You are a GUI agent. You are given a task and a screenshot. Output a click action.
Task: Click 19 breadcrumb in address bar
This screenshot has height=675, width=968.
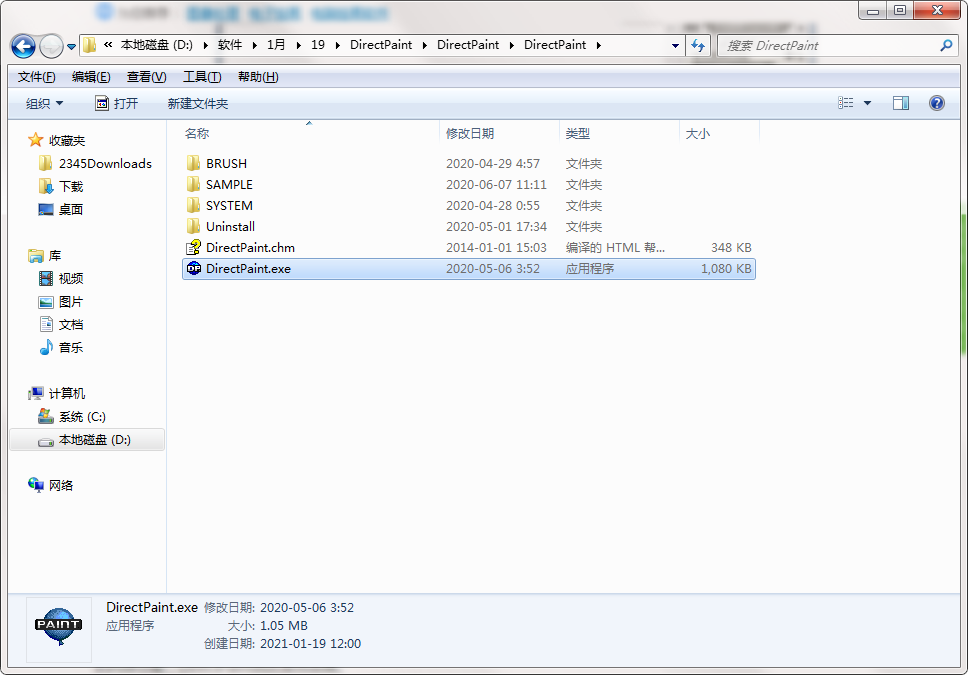(x=318, y=45)
